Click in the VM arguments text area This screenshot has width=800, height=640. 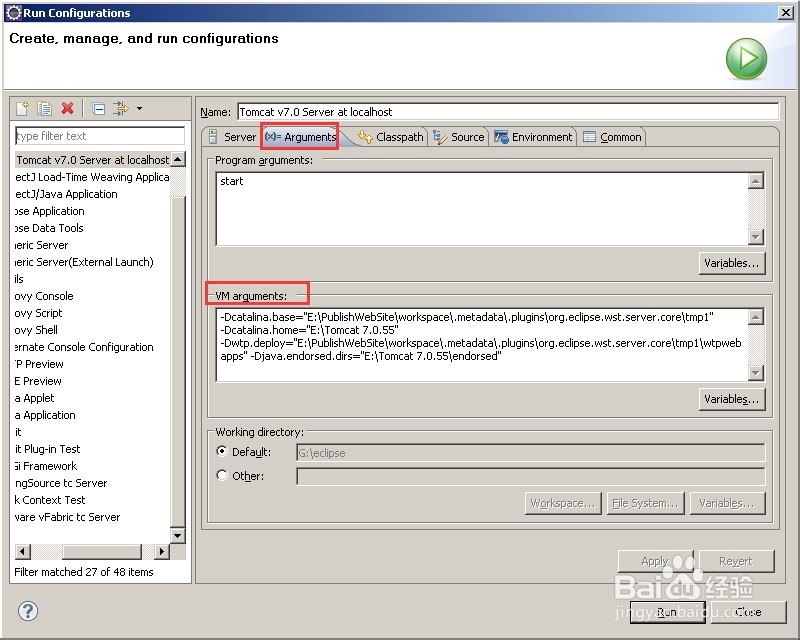click(x=482, y=344)
